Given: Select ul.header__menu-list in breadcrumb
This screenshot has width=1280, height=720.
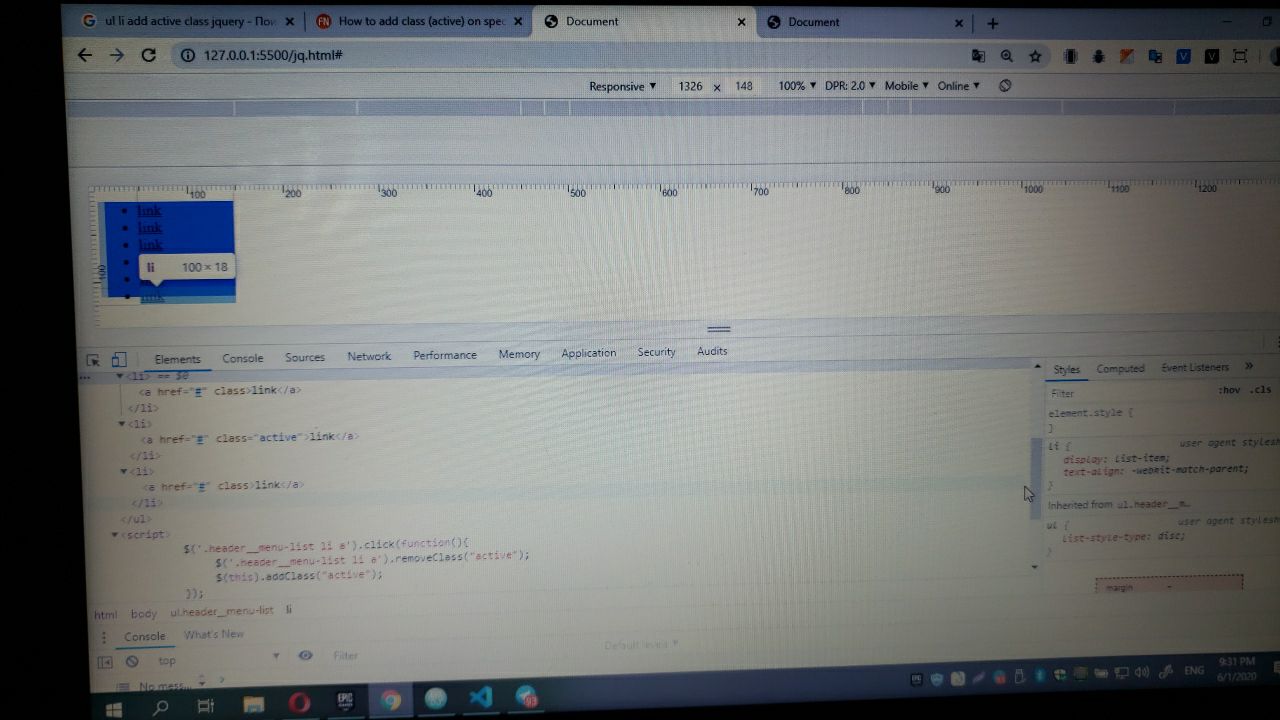Looking at the screenshot, I should 221,611.
